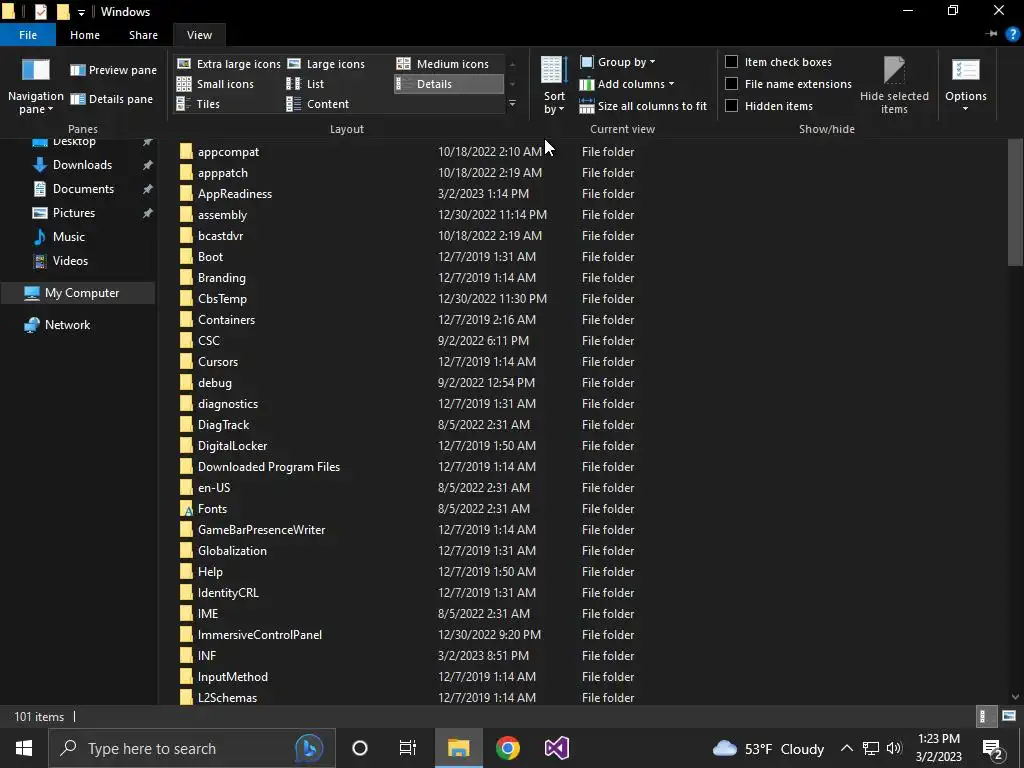This screenshot has height=768, width=1024.
Task: Open the weather widget showing 53°F Cloudy
Action: point(769,748)
